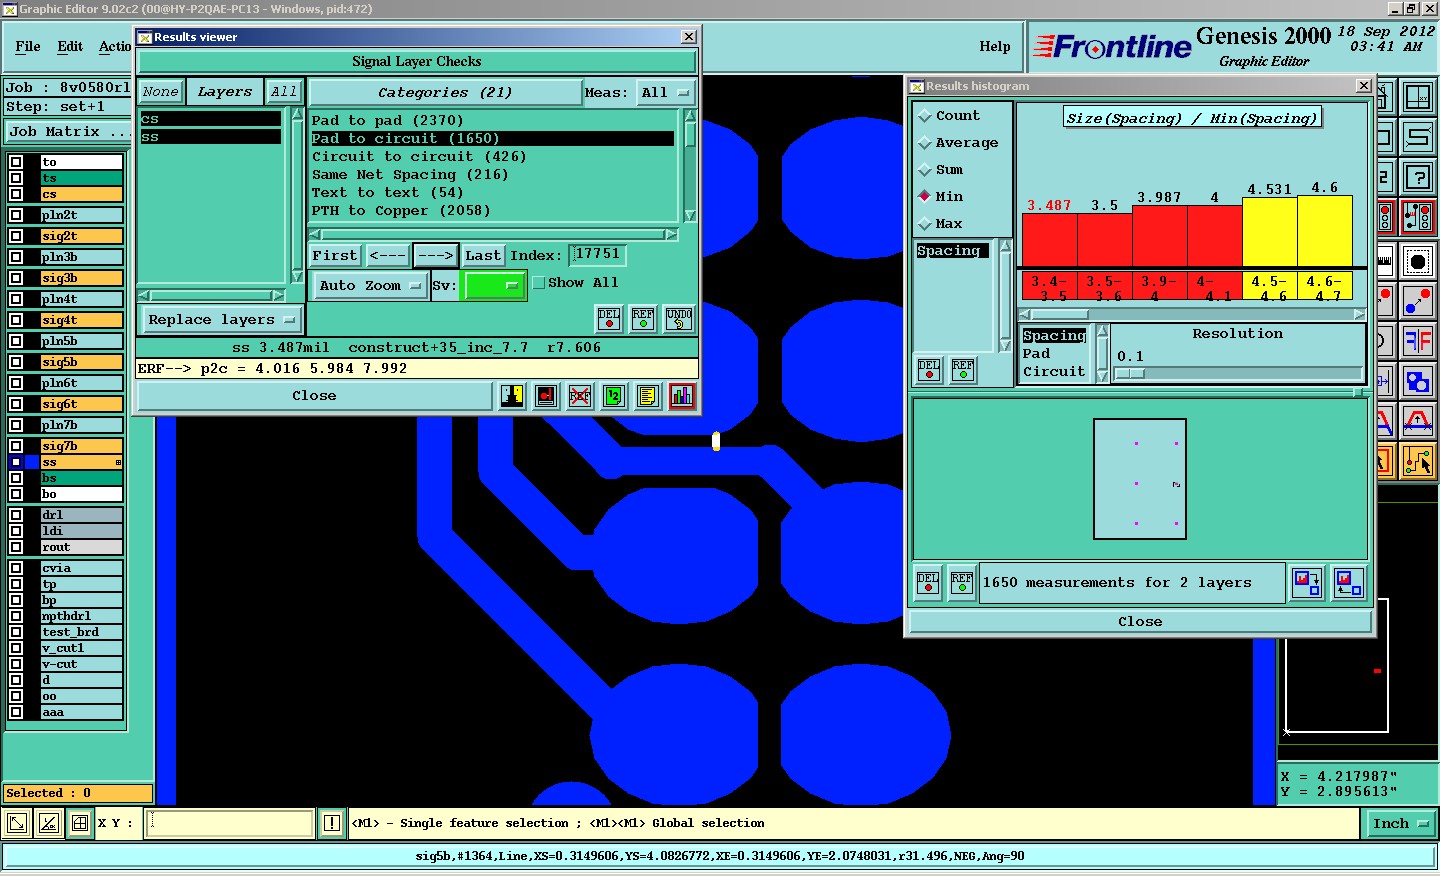This screenshot has width=1440, height=876.
Task: Click the Job Matrix button
Action: tap(68, 132)
